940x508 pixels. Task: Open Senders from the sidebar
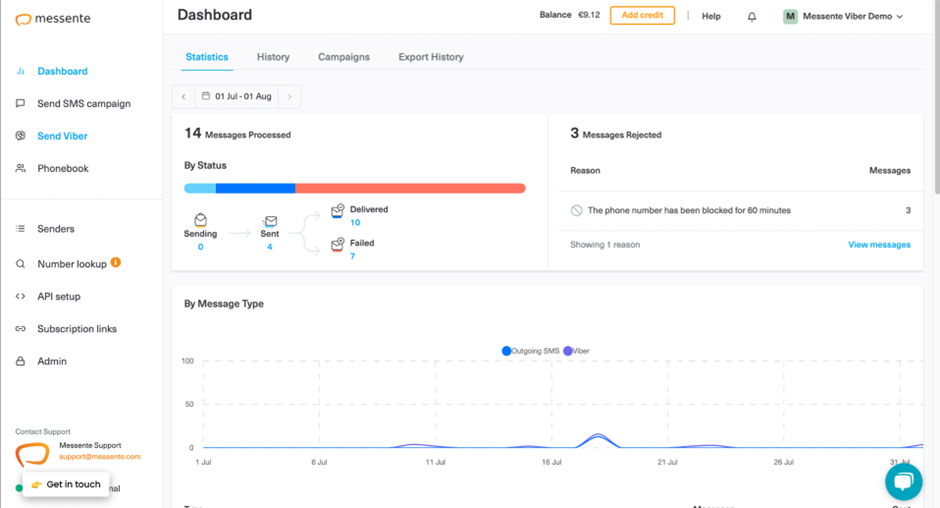(x=56, y=229)
